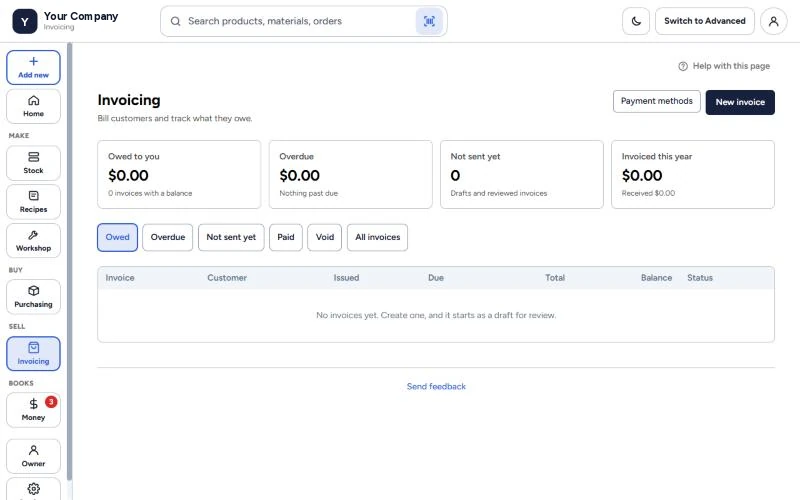The height and width of the screenshot is (500, 800).
Task: Create a New invoice
Action: tap(740, 102)
